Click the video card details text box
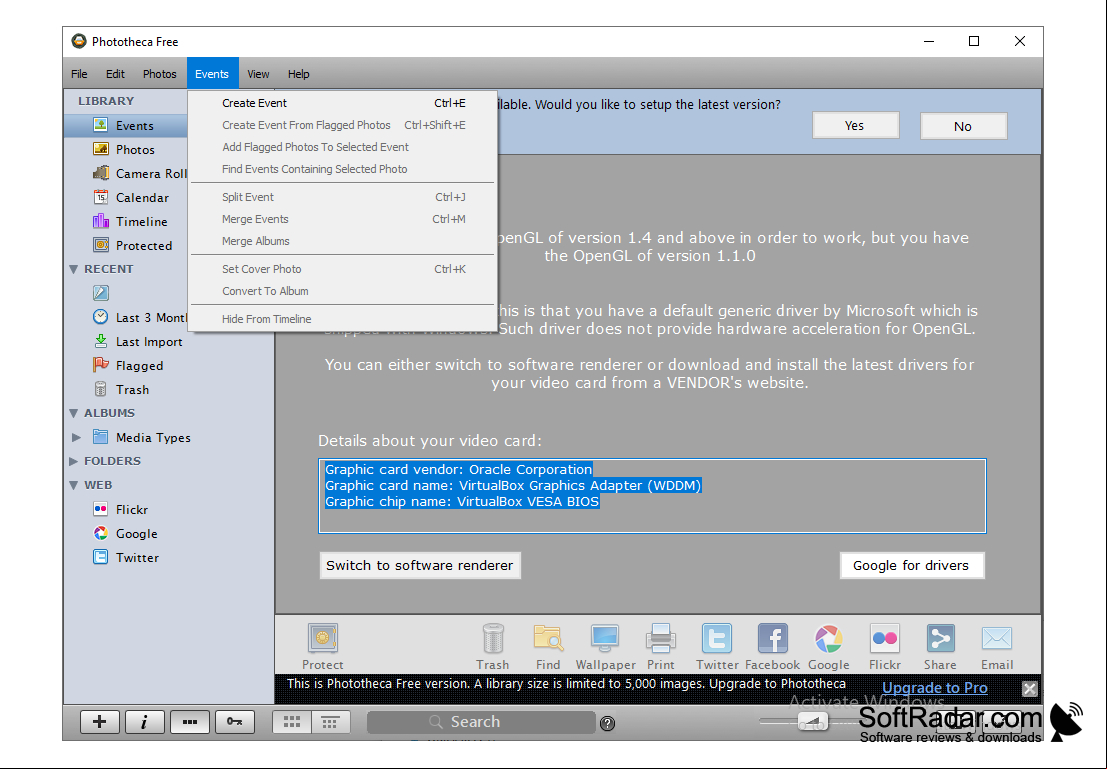 pyautogui.click(x=652, y=496)
